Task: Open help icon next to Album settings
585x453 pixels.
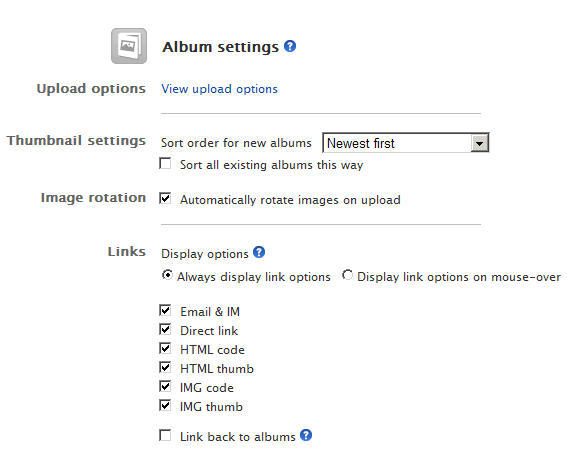Action: (290, 46)
